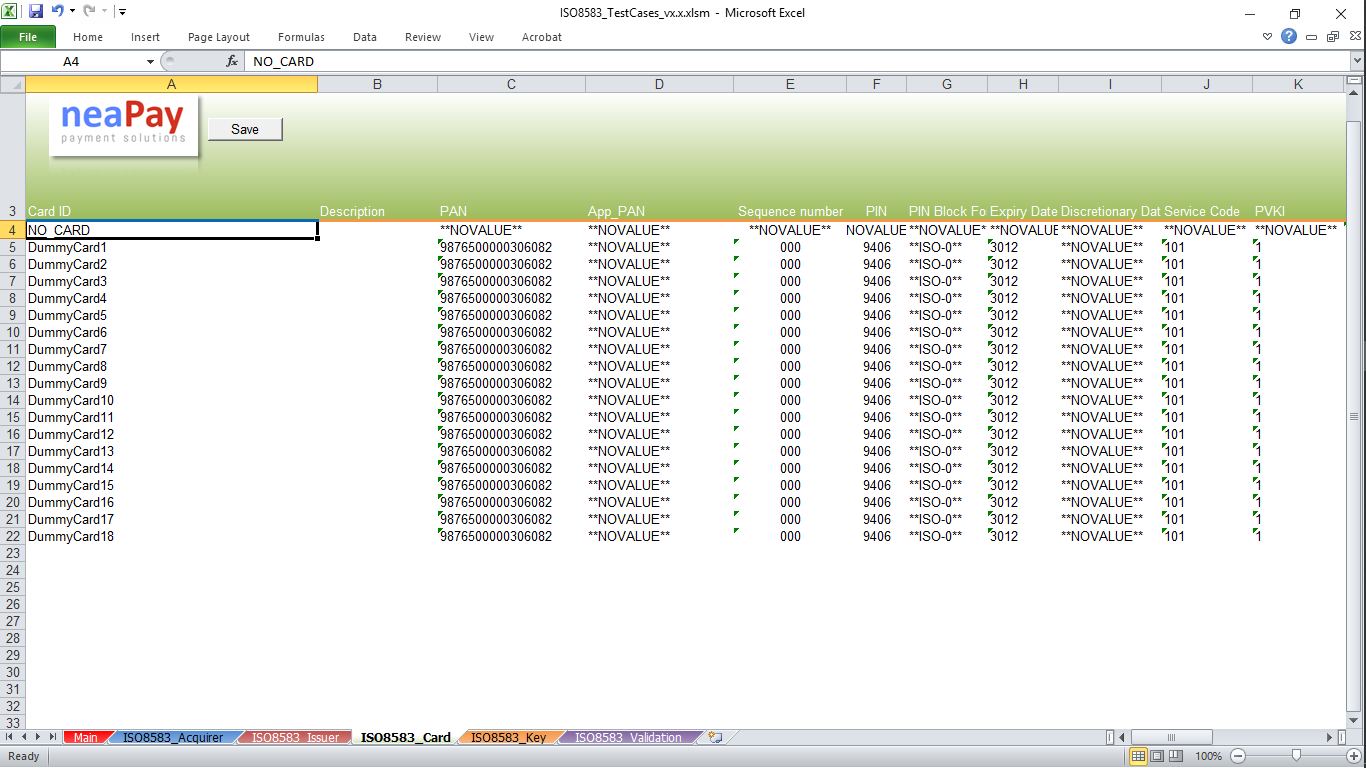Click the Excel application icon in title bar
1366x768 pixels.
pyautogui.click(x=11, y=12)
